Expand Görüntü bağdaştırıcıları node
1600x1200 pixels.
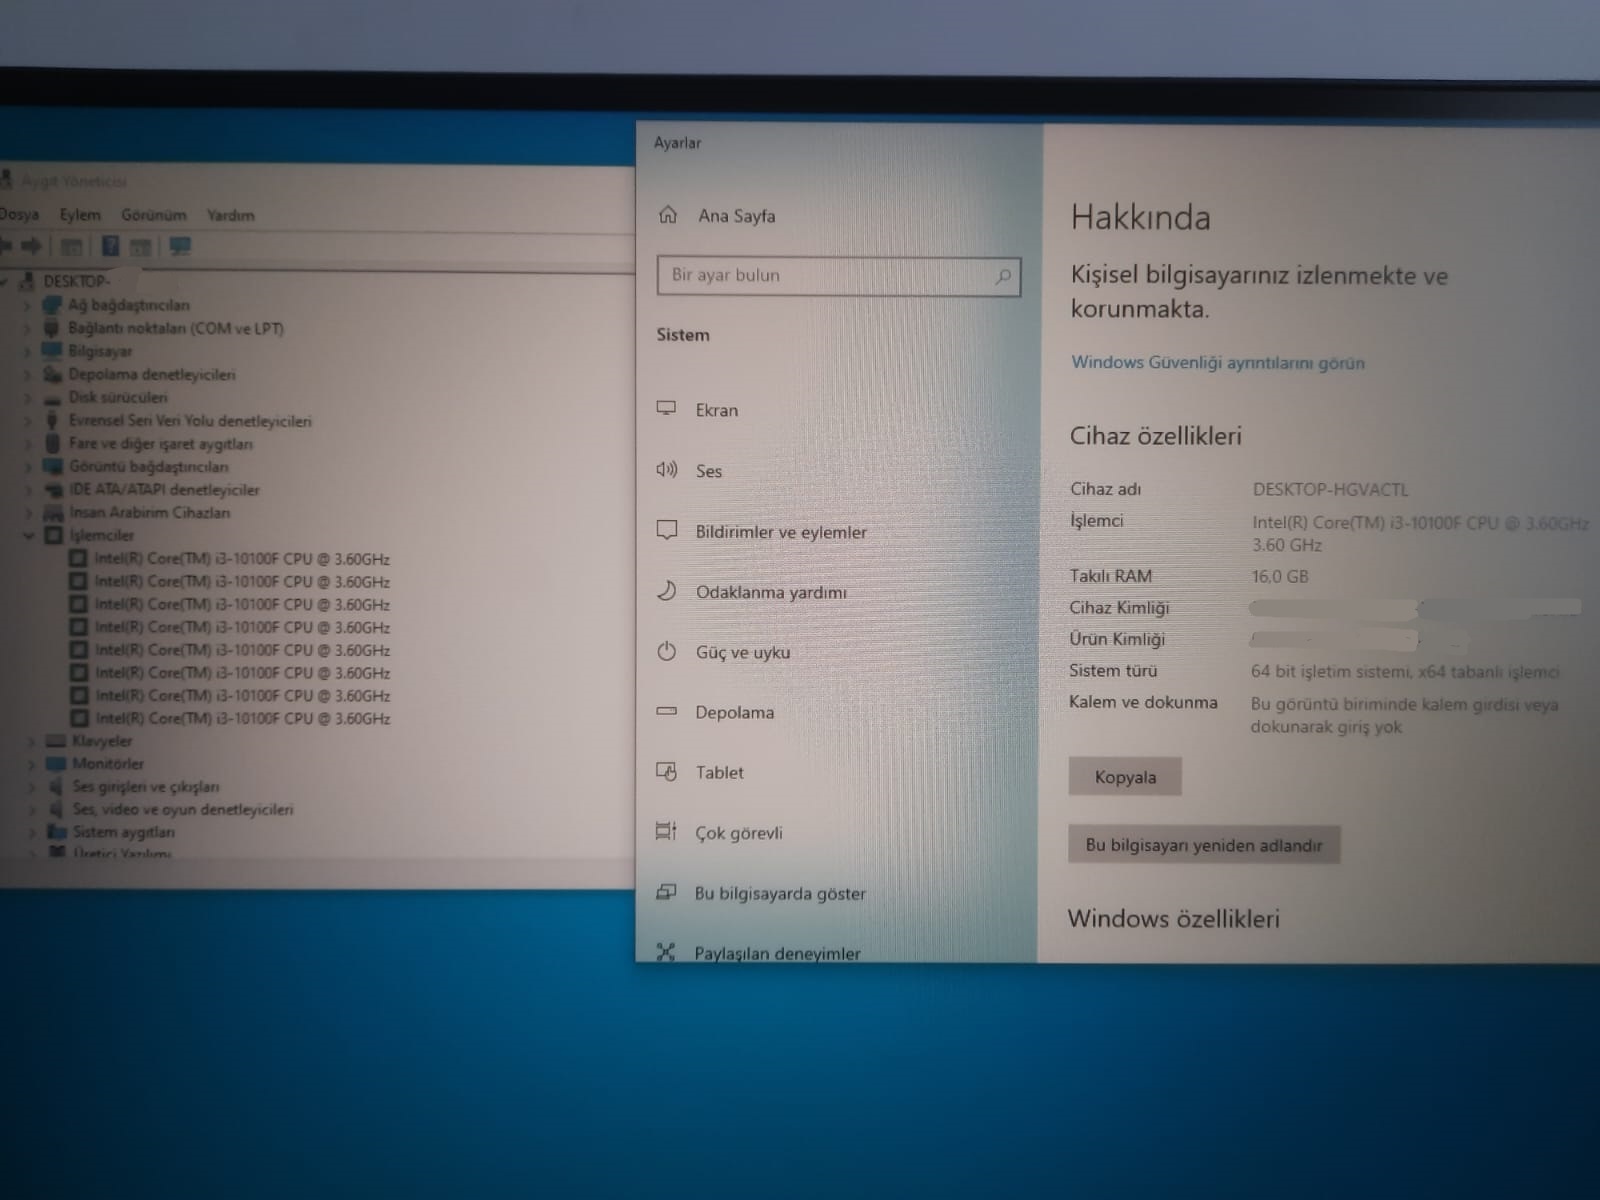29,467
